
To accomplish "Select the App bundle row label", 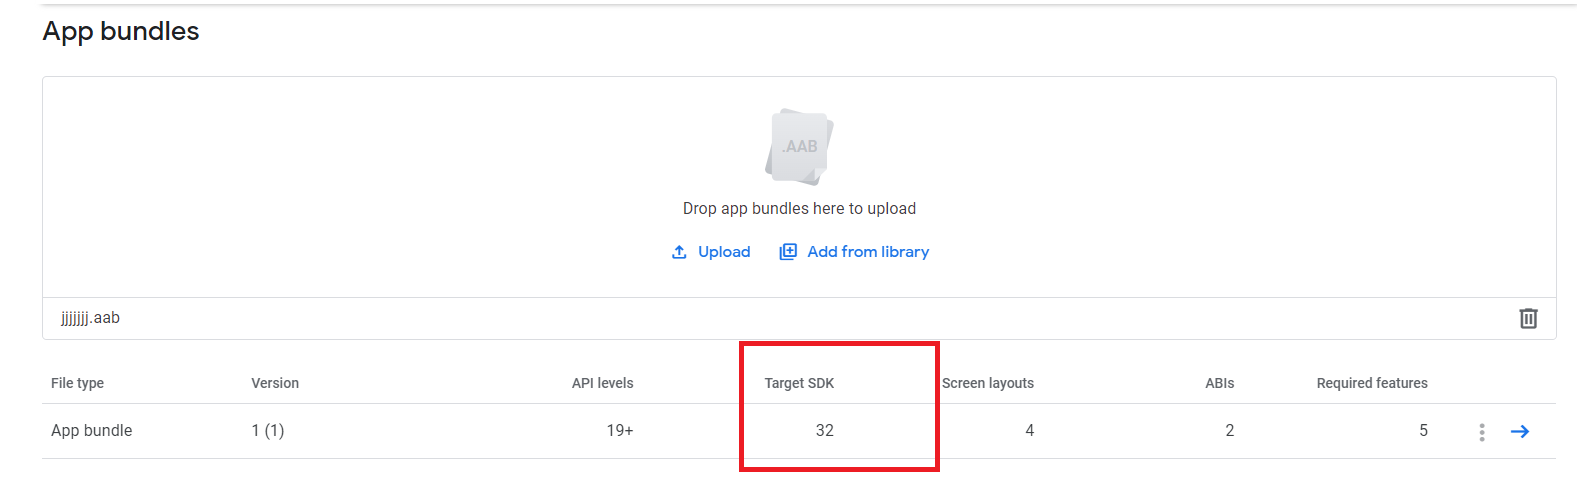I will coord(91,431).
